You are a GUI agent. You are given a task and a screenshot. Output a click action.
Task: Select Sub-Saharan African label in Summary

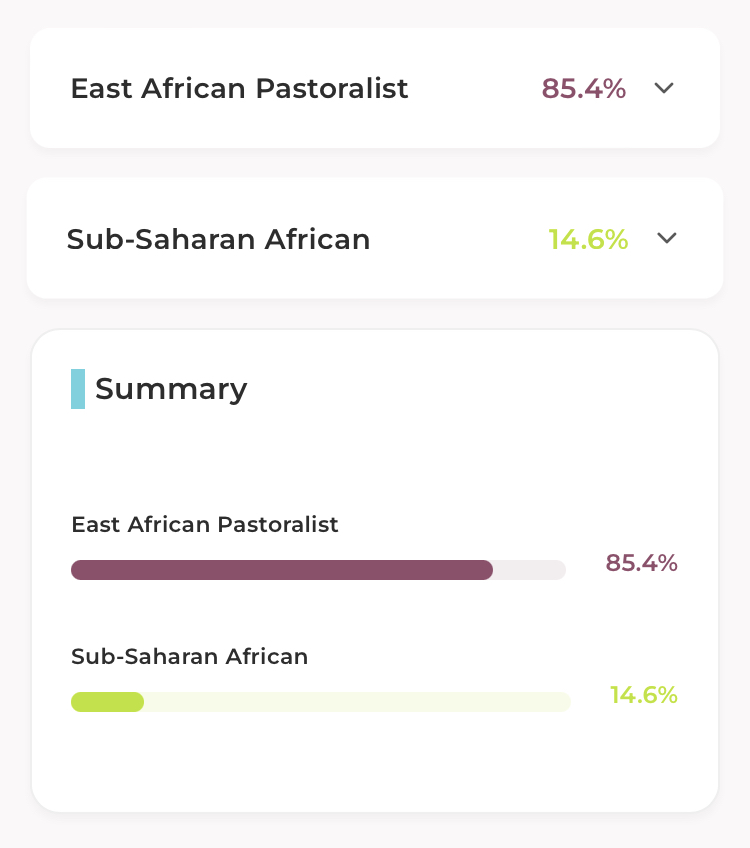click(x=189, y=657)
